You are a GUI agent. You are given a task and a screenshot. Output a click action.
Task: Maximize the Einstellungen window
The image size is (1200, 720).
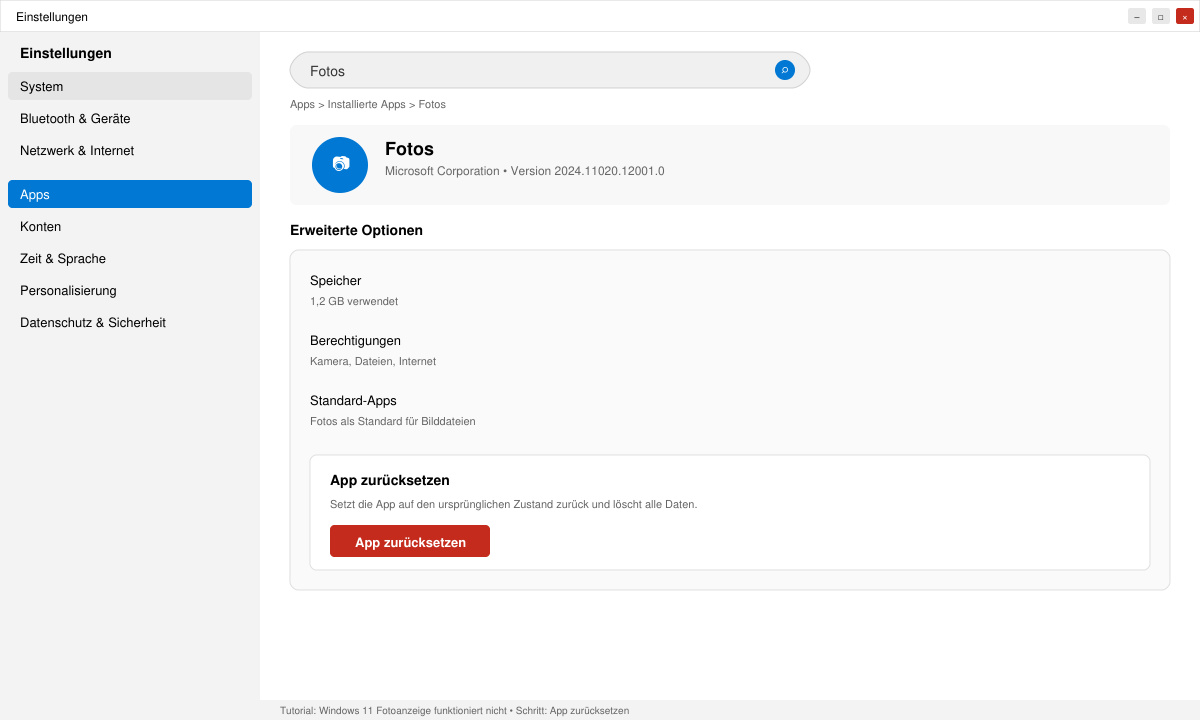(1161, 16)
